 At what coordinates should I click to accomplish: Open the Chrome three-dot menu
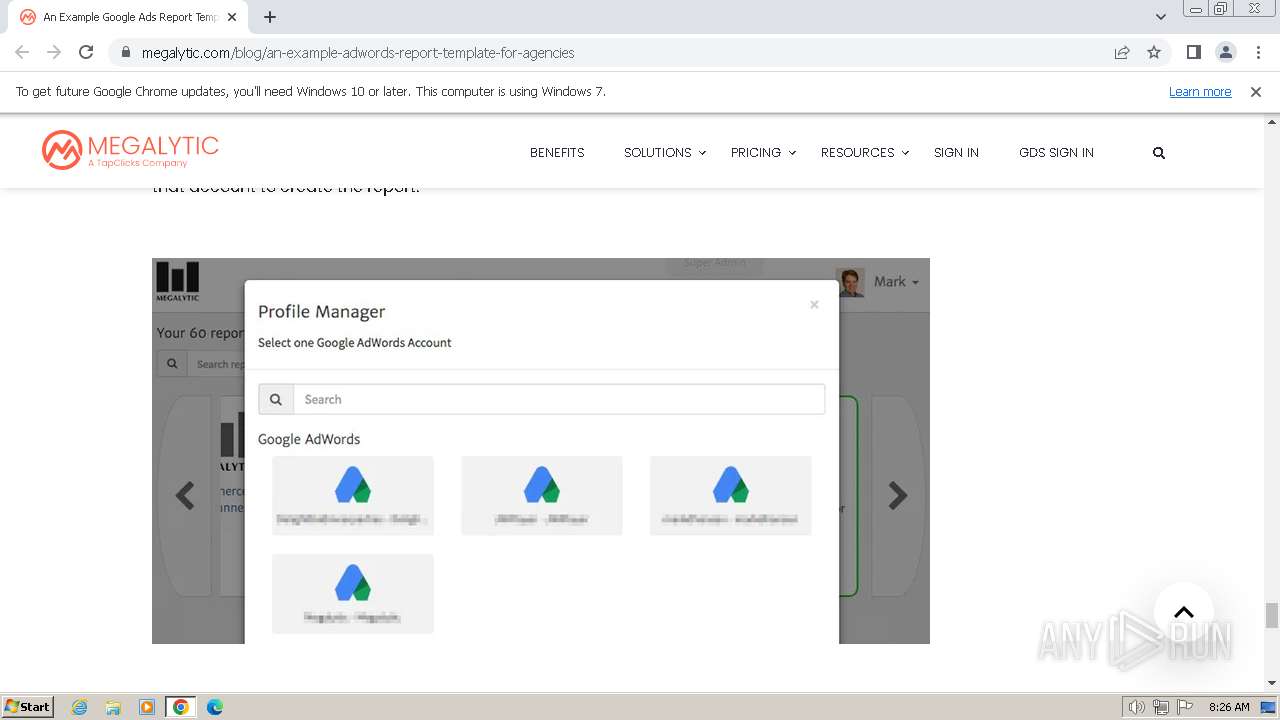pos(1258,52)
